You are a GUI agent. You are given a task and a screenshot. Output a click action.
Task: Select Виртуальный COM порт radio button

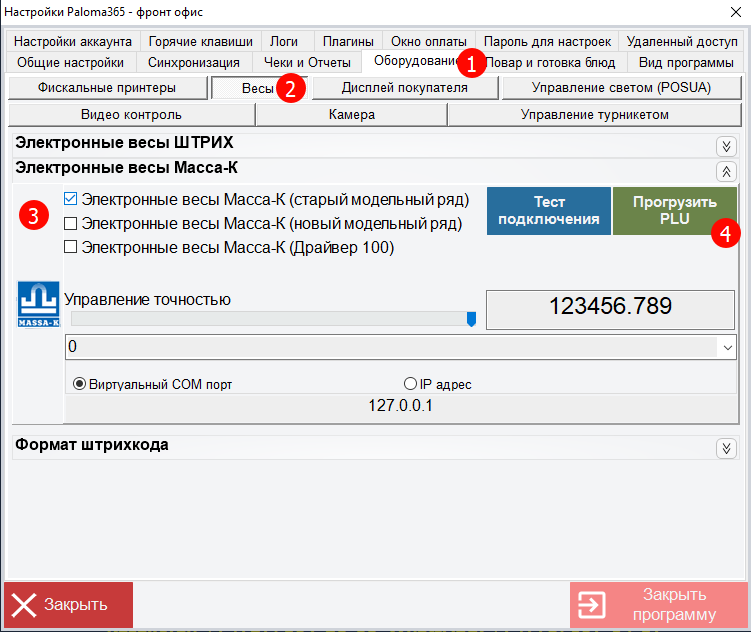click(x=79, y=384)
